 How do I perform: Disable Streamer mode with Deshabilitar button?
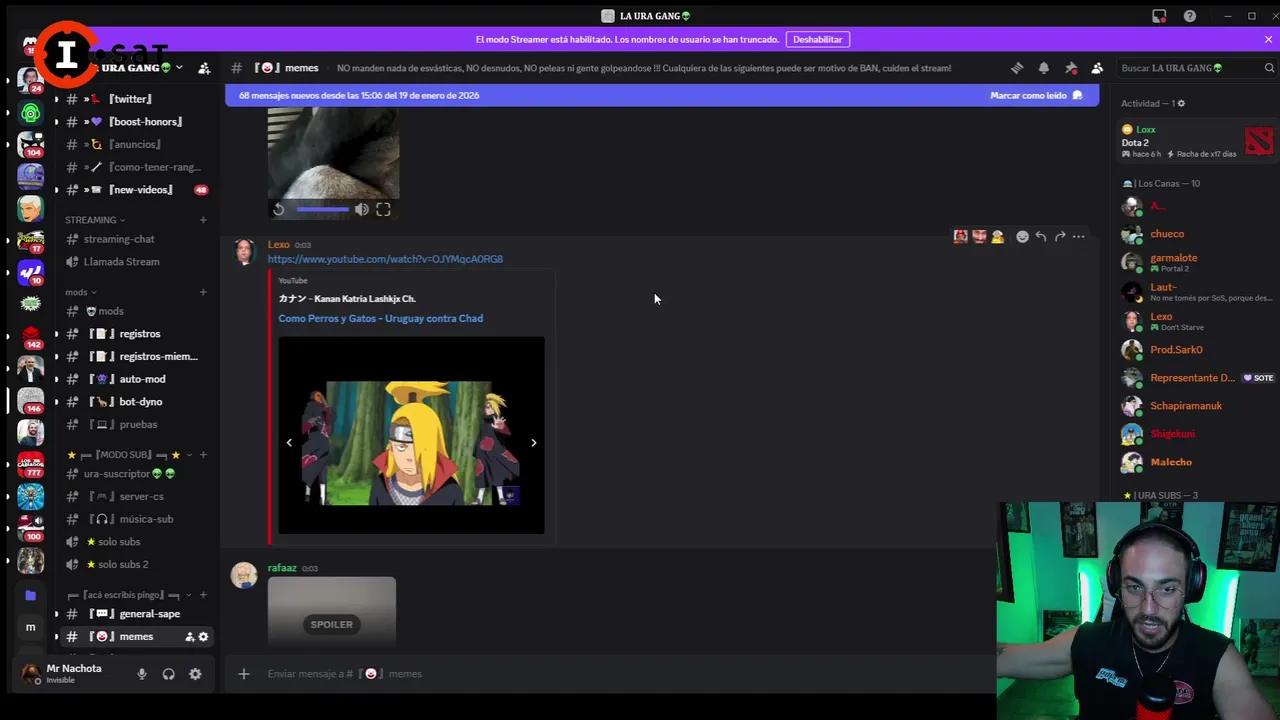click(818, 39)
